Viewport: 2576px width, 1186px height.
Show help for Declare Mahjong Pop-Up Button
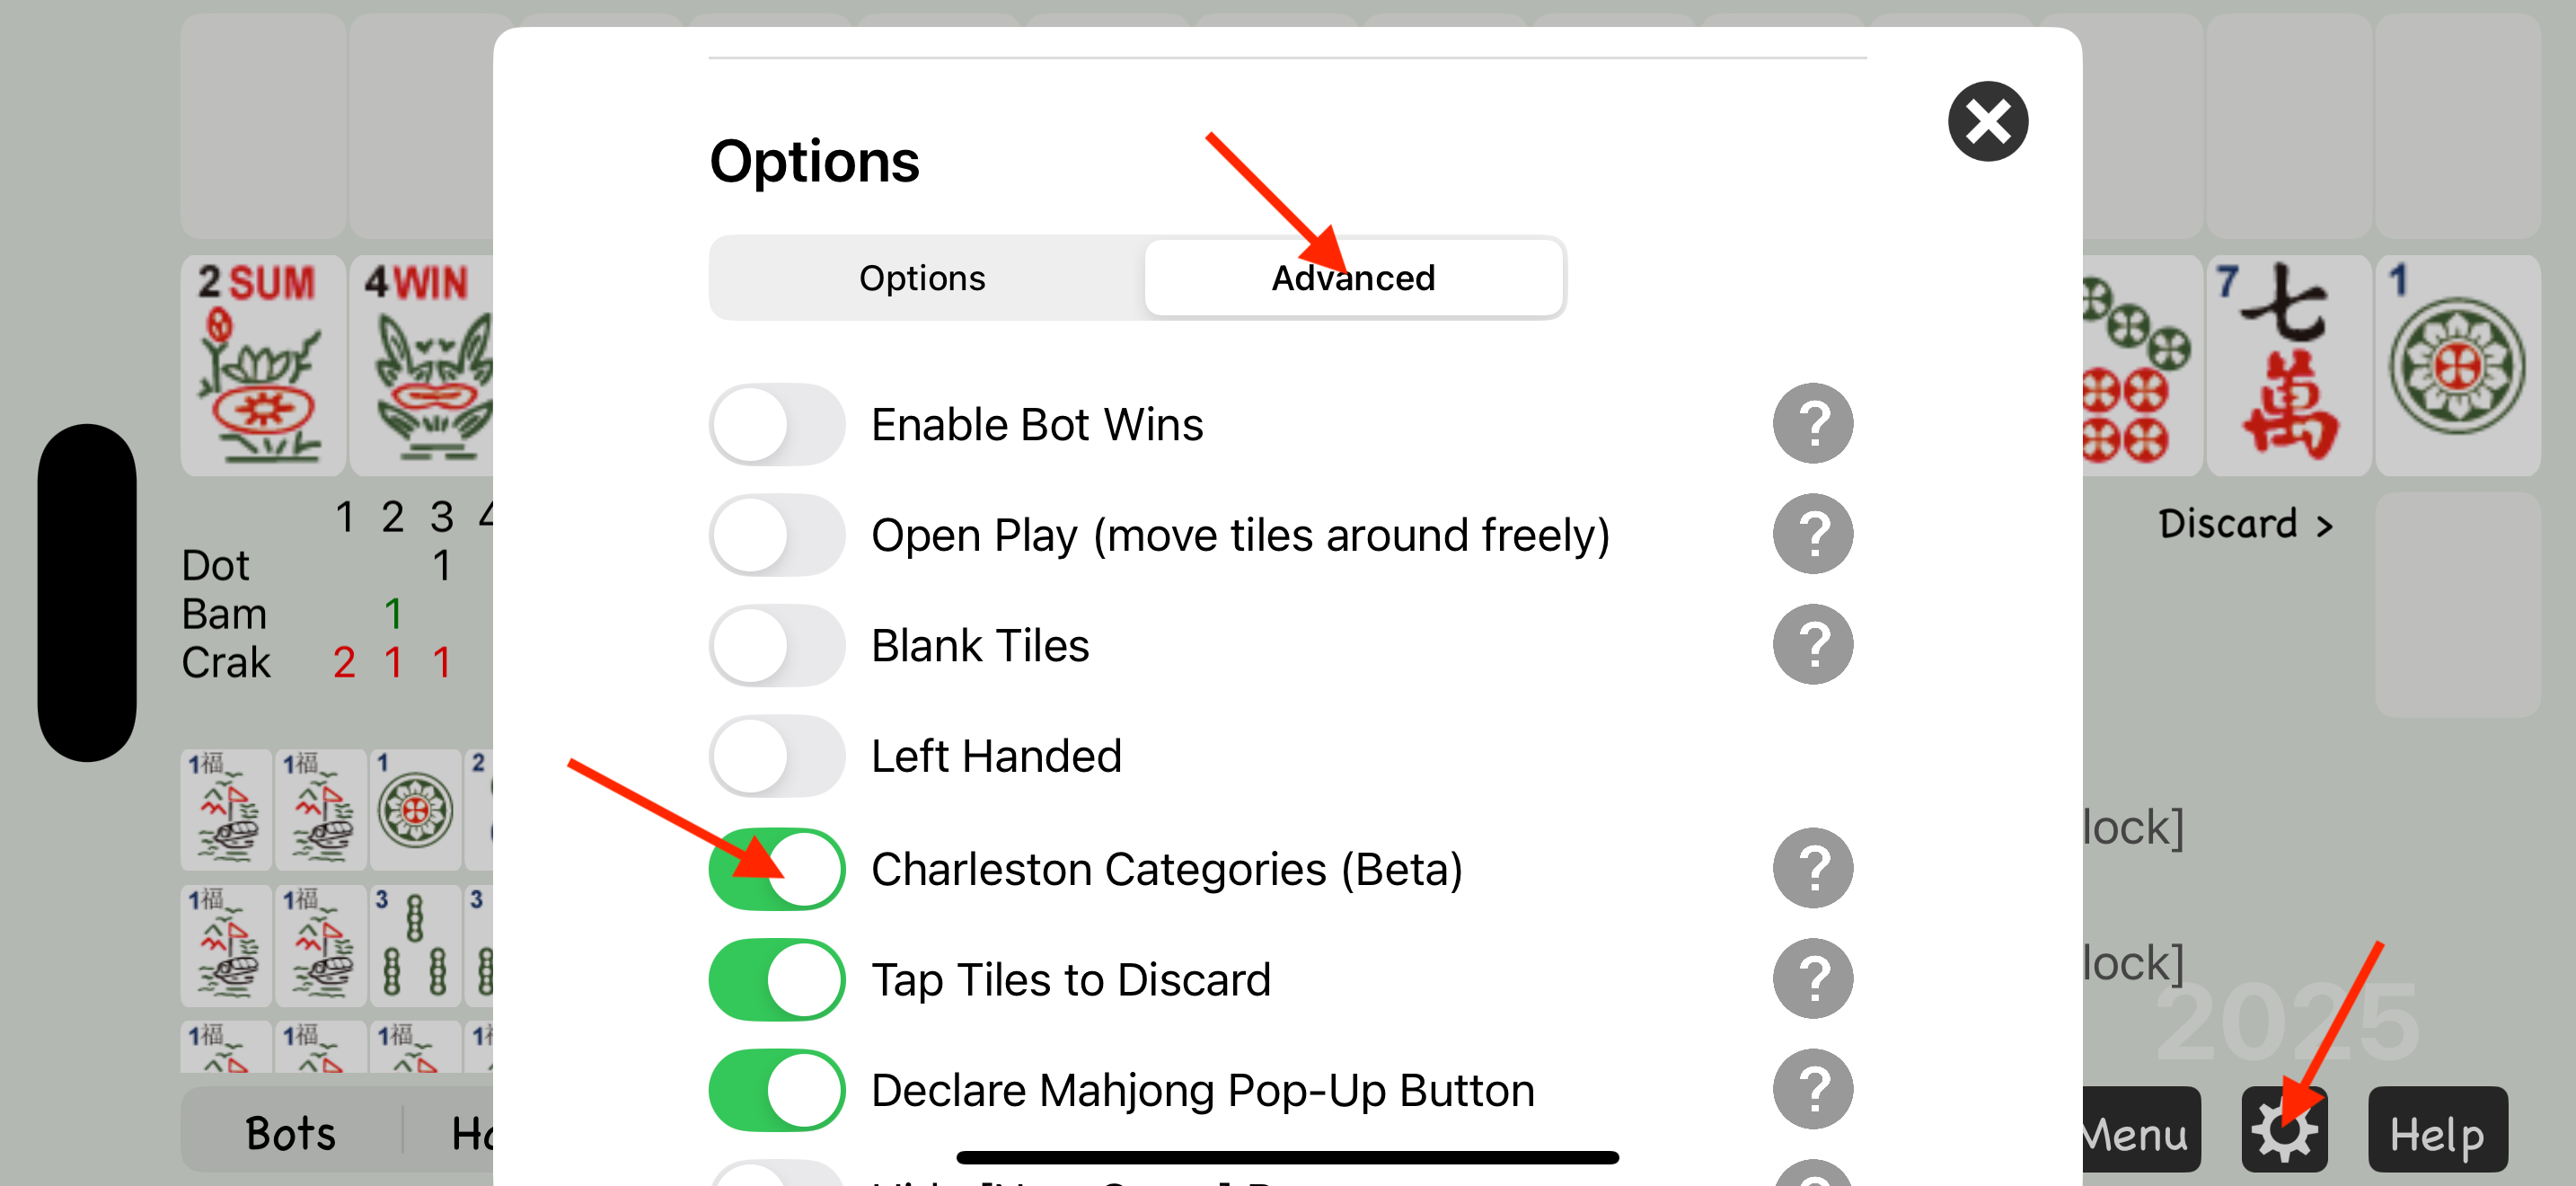tap(1812, 1089)
